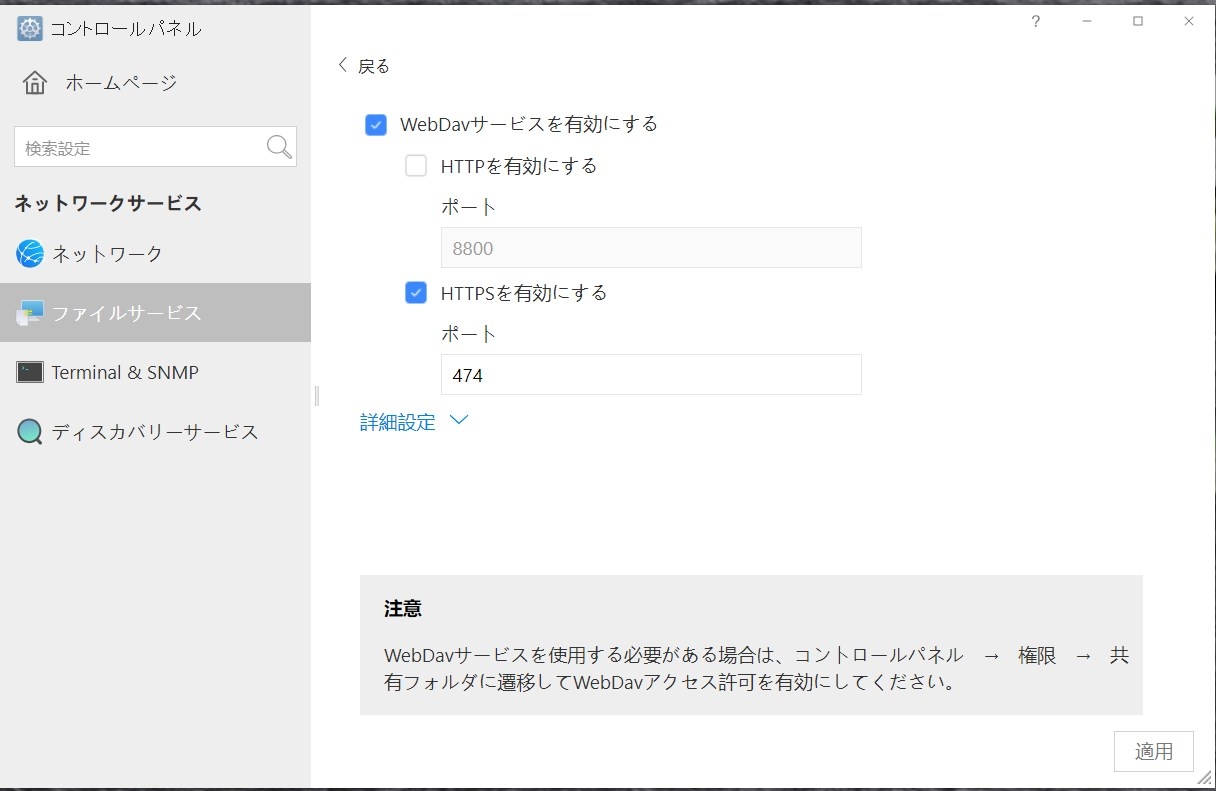Enable the HTTP checkbox
Screen dimensions: 1216x791
(x=416, y=166)
